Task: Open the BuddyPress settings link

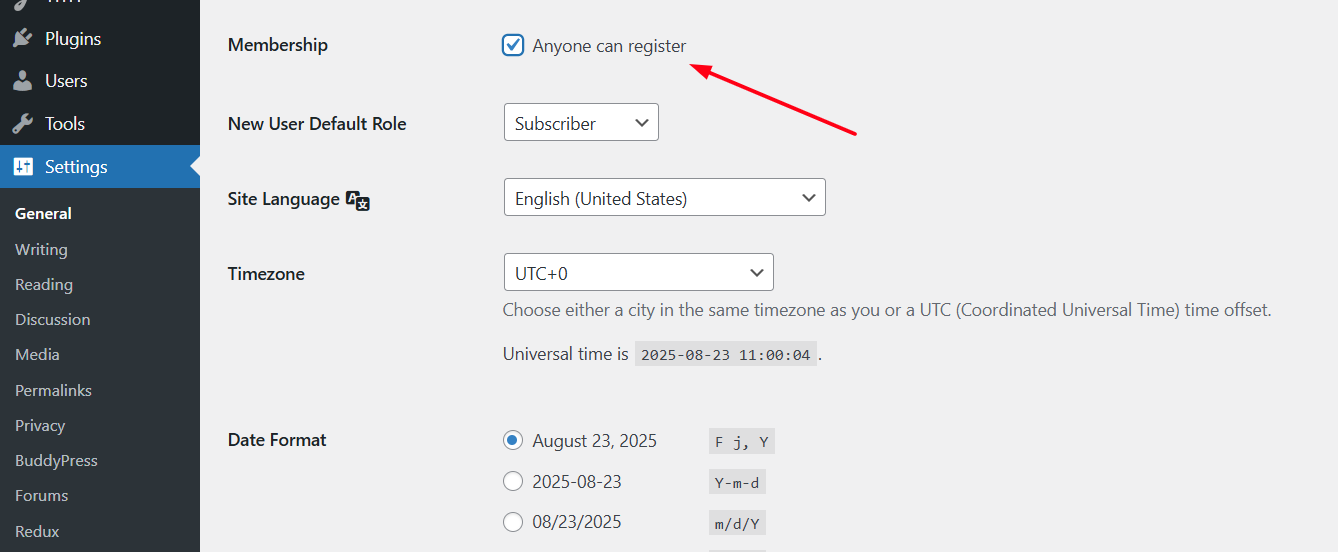Action: click(56, 461)
